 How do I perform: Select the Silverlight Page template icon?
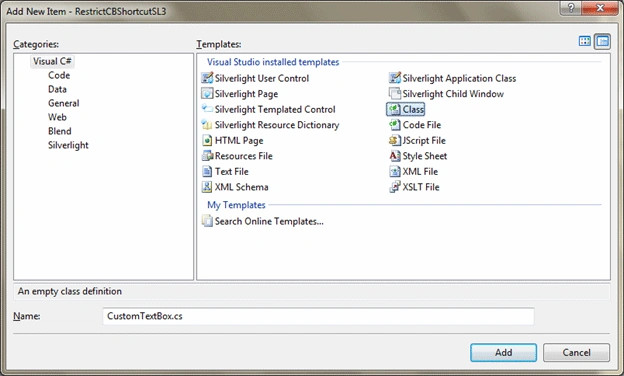pyautogui.click(x=207, y=94)
